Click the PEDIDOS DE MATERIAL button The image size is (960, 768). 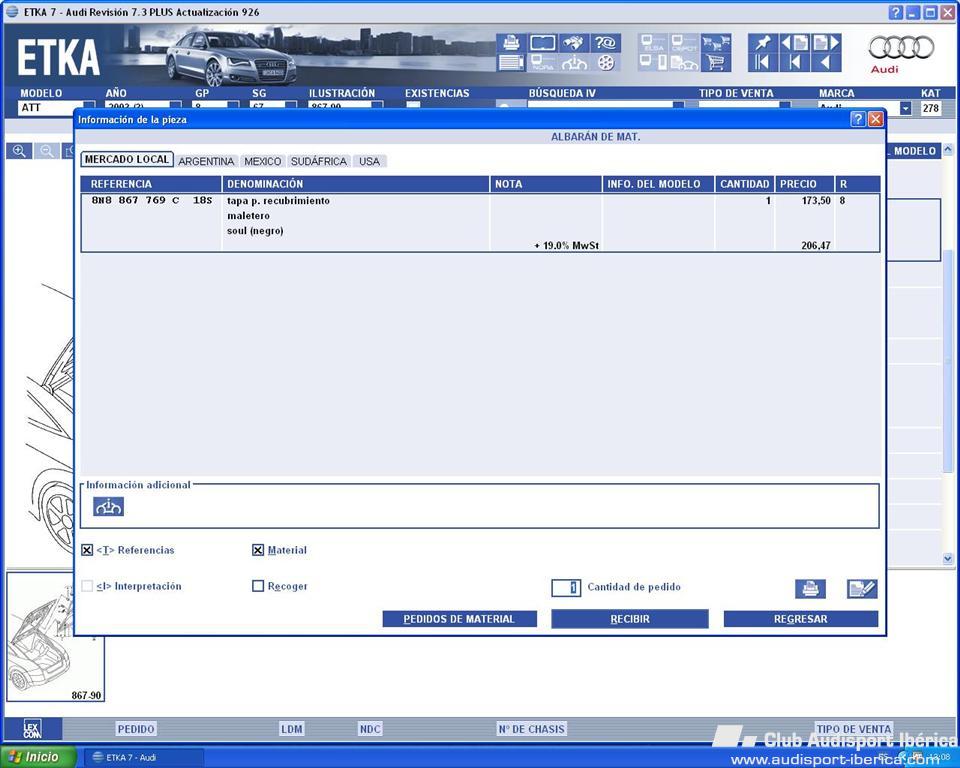pos(459,619)
